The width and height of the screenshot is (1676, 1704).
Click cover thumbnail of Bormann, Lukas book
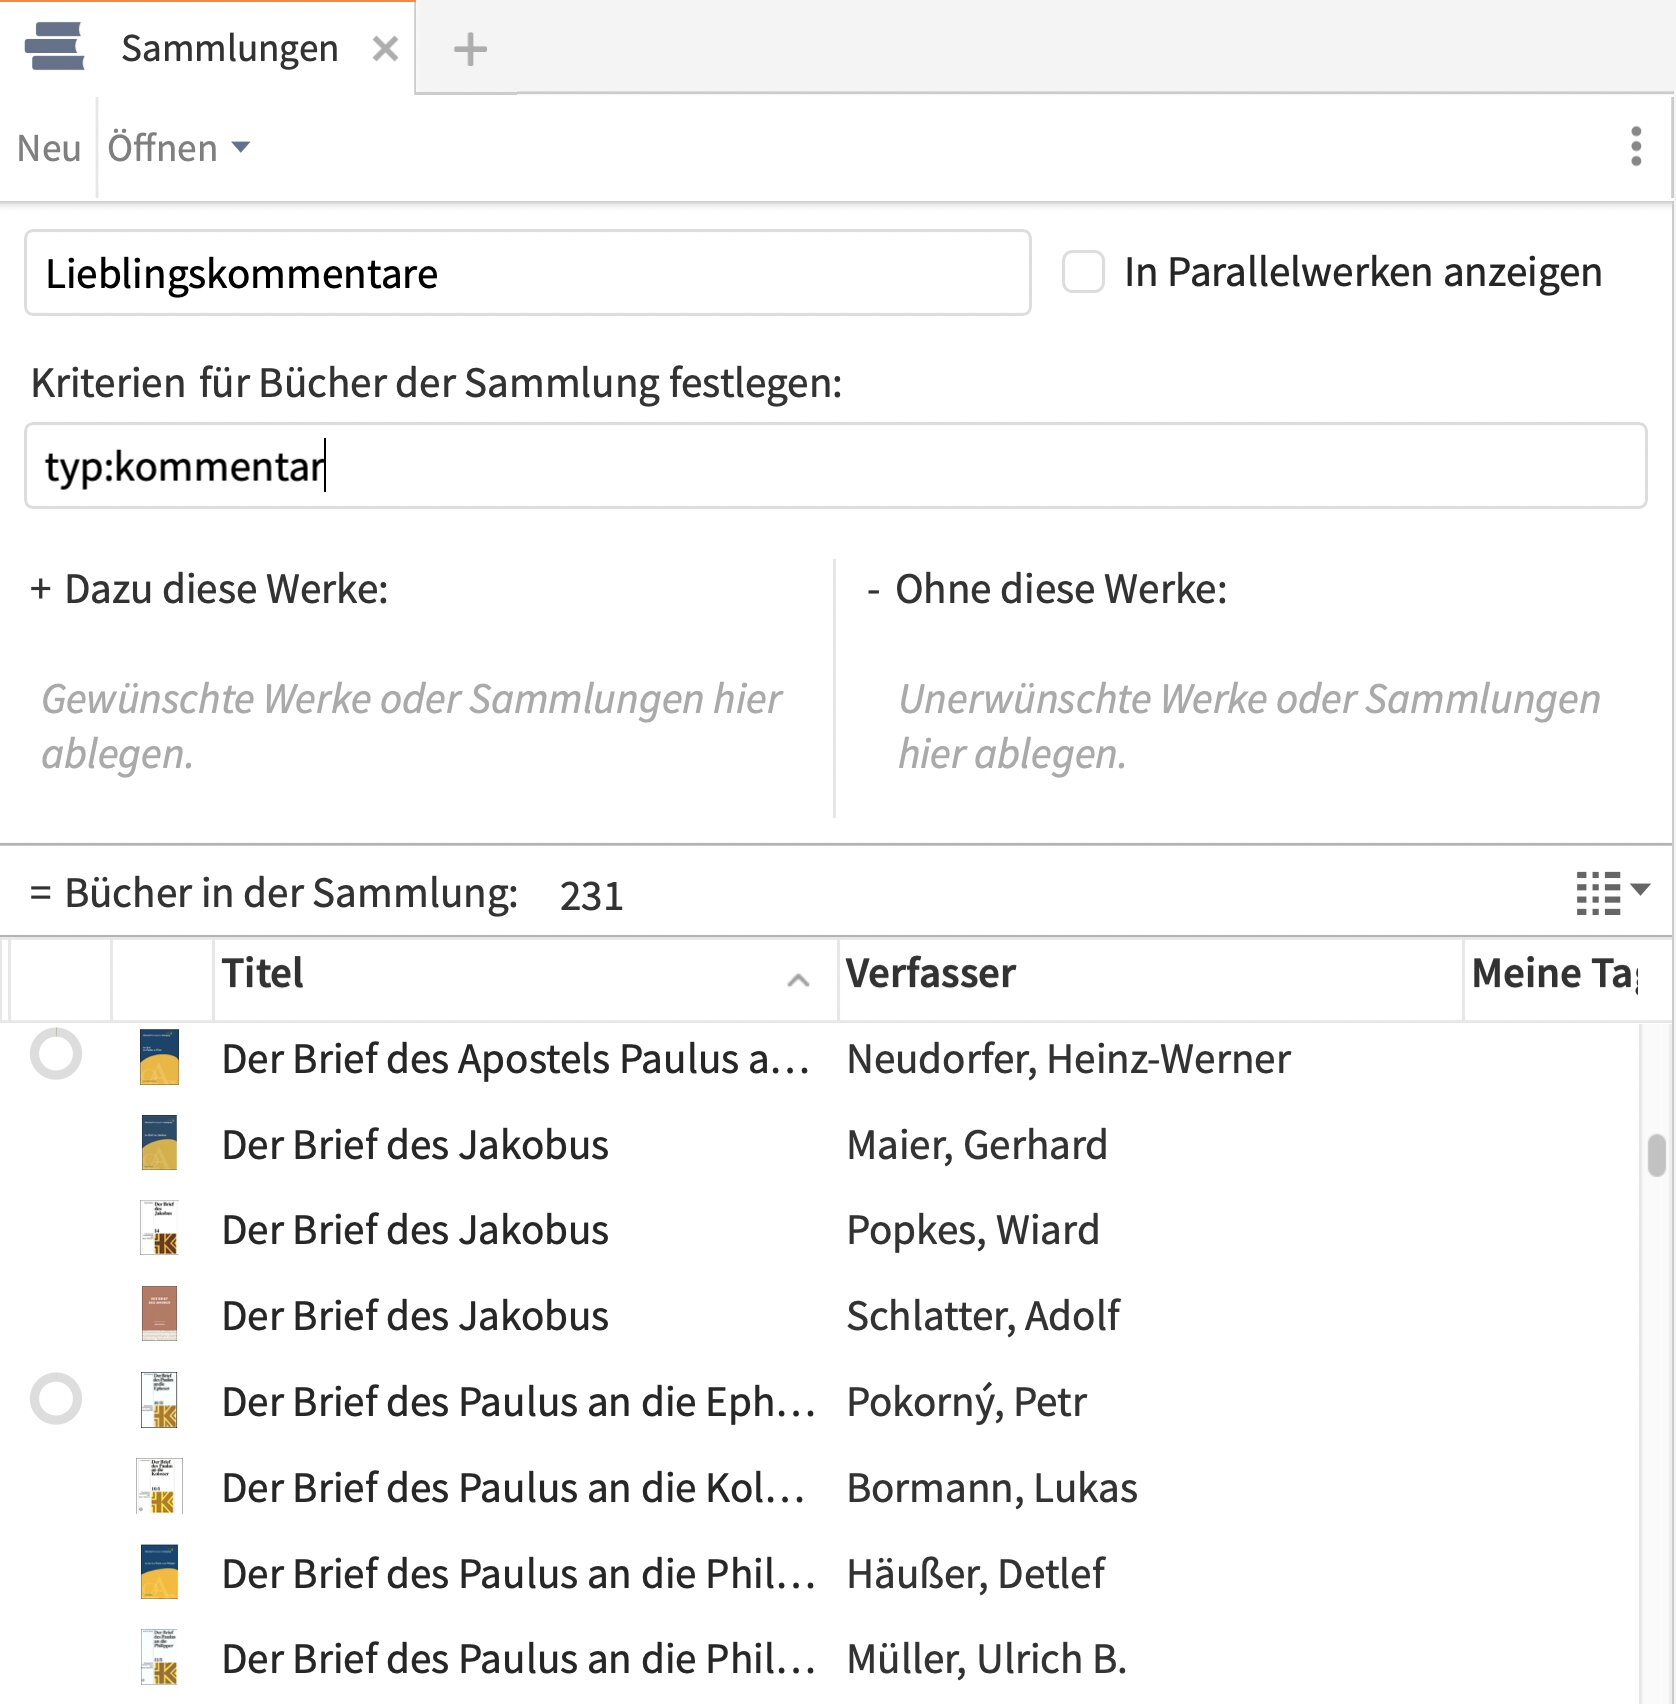coord(159,1486)
